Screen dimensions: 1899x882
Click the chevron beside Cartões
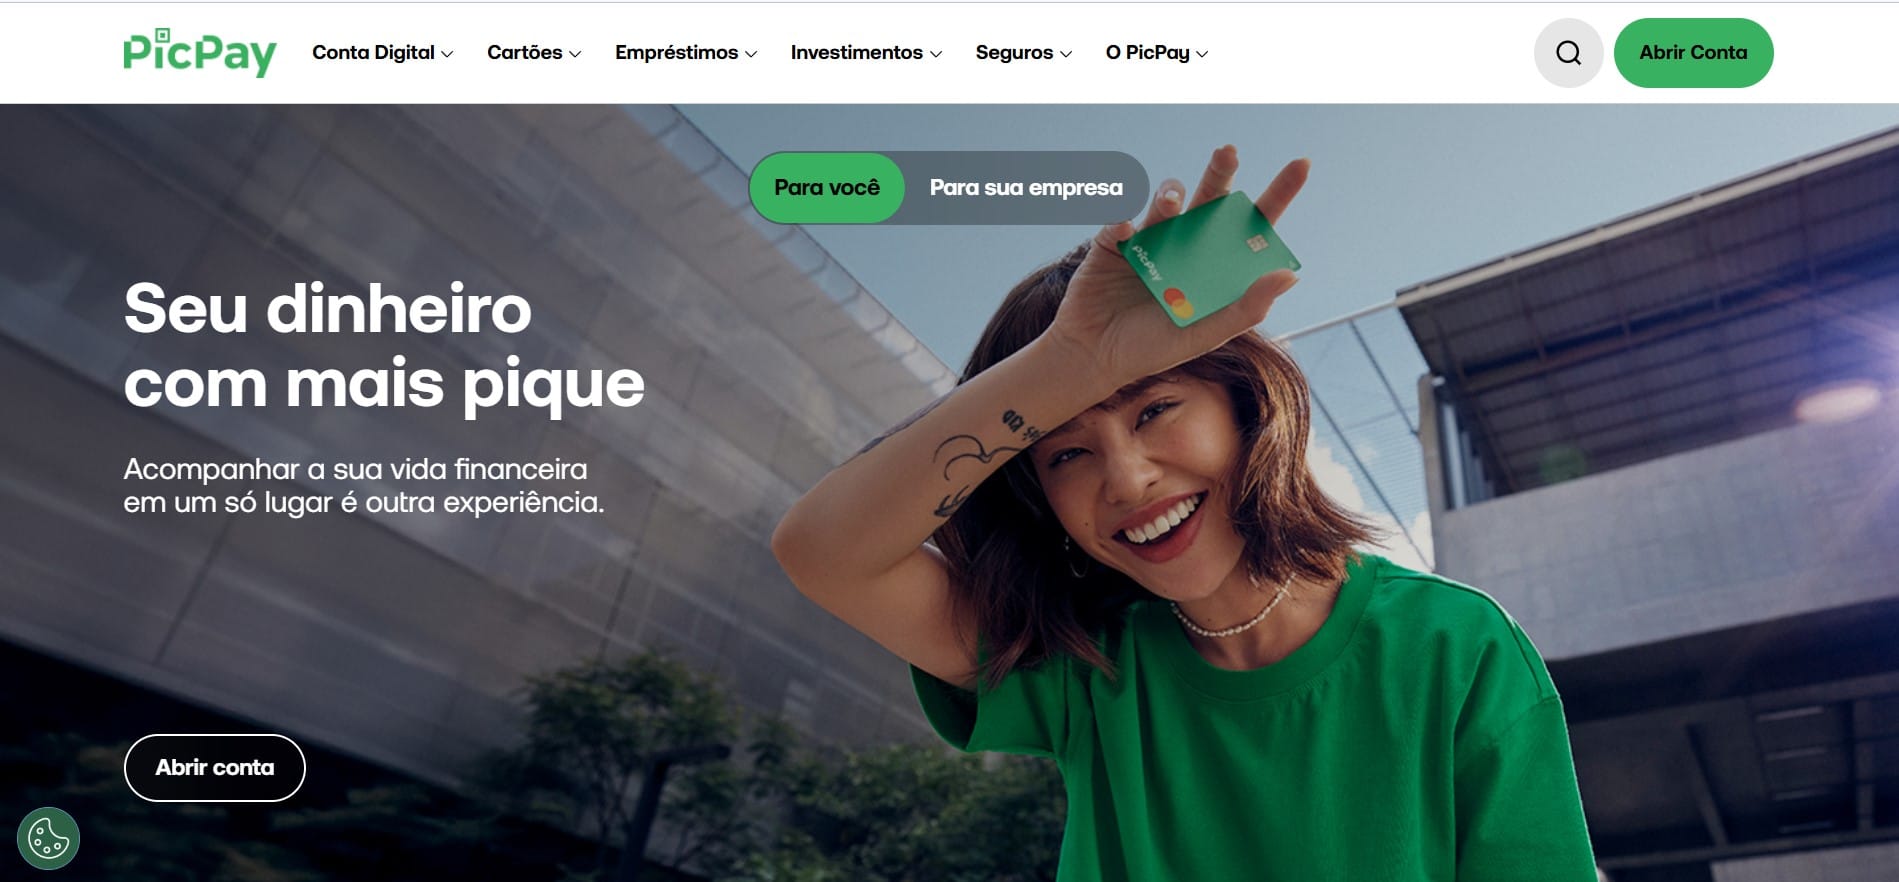(575, 54)
